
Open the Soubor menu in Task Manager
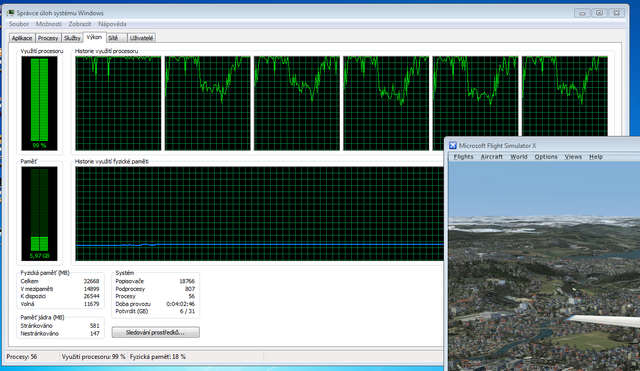point(19,24)
